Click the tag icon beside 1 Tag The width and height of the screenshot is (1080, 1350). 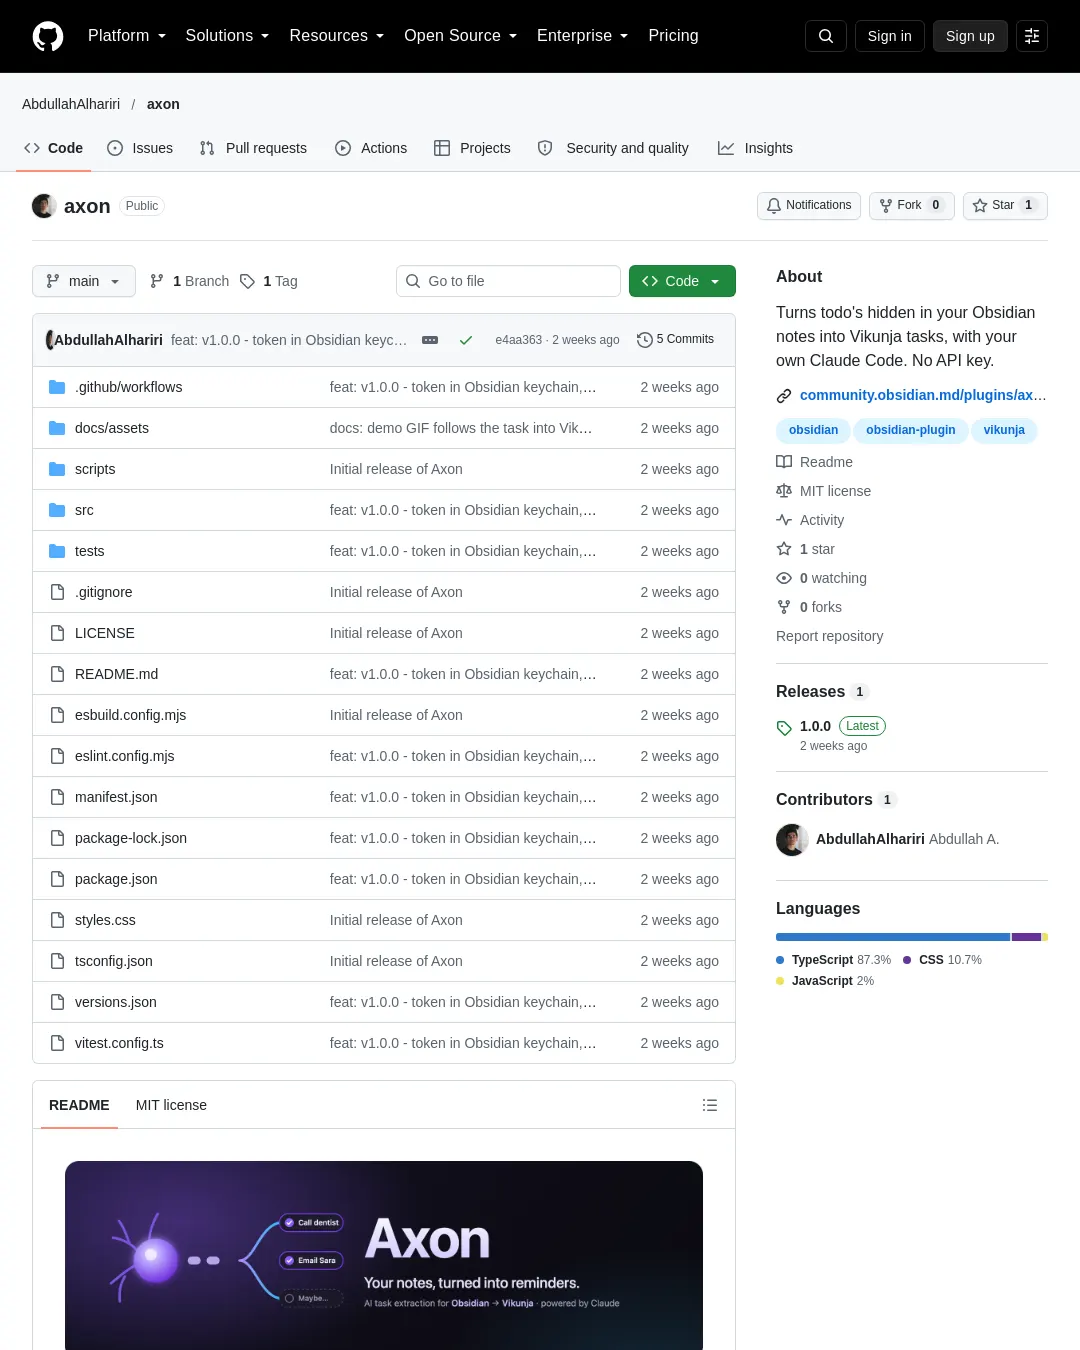247,281
